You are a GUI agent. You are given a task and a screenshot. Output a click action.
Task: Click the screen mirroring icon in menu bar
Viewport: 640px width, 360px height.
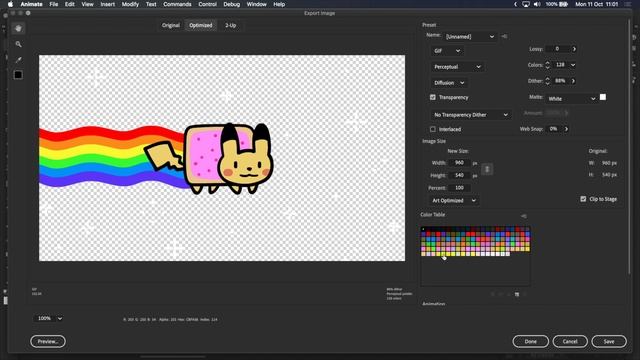click(x=526, y=4)
